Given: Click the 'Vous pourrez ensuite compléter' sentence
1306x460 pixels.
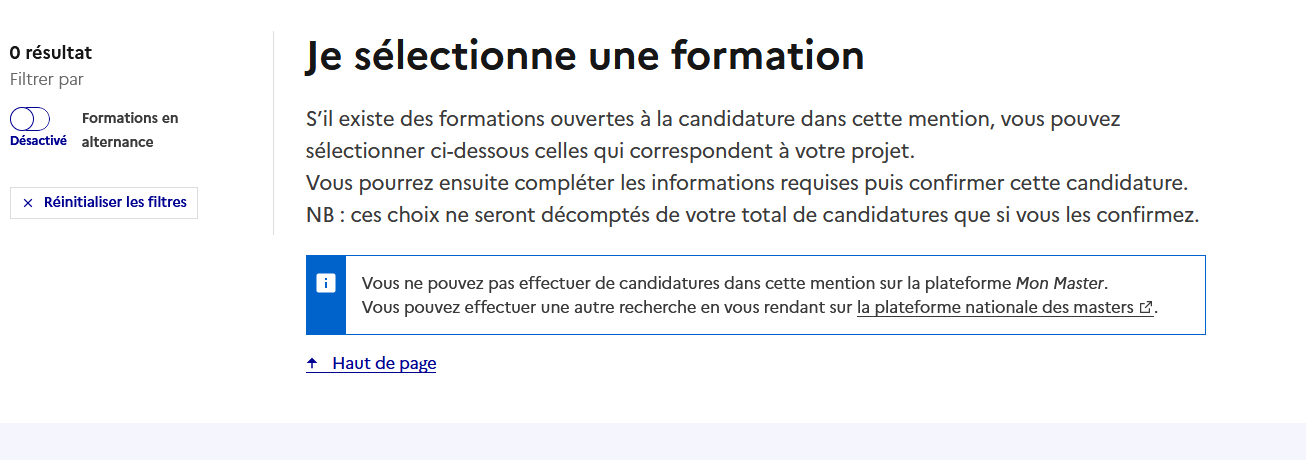Looking at the screenshot, I should [x=745, y=184].
